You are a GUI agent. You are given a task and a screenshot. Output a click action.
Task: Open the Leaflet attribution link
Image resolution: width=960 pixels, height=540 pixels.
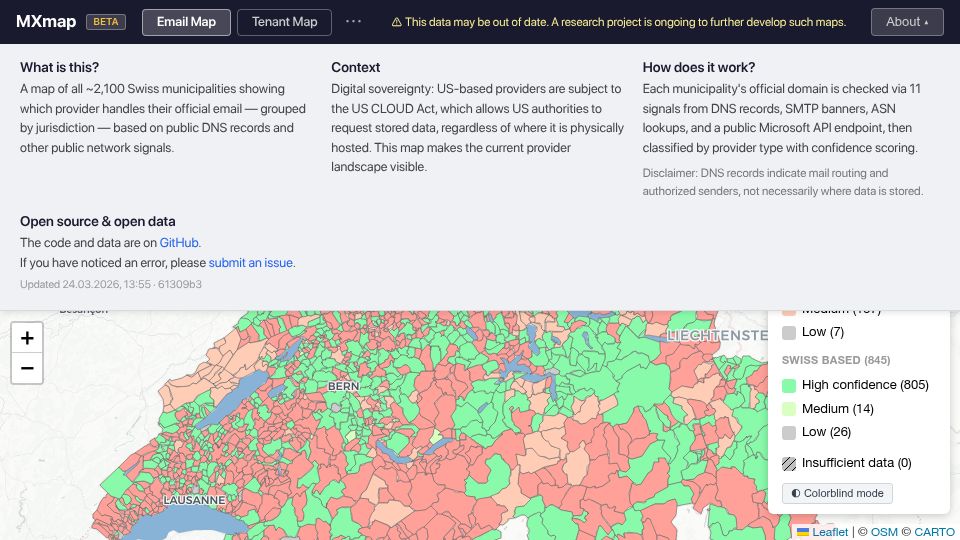click(830, 532)
